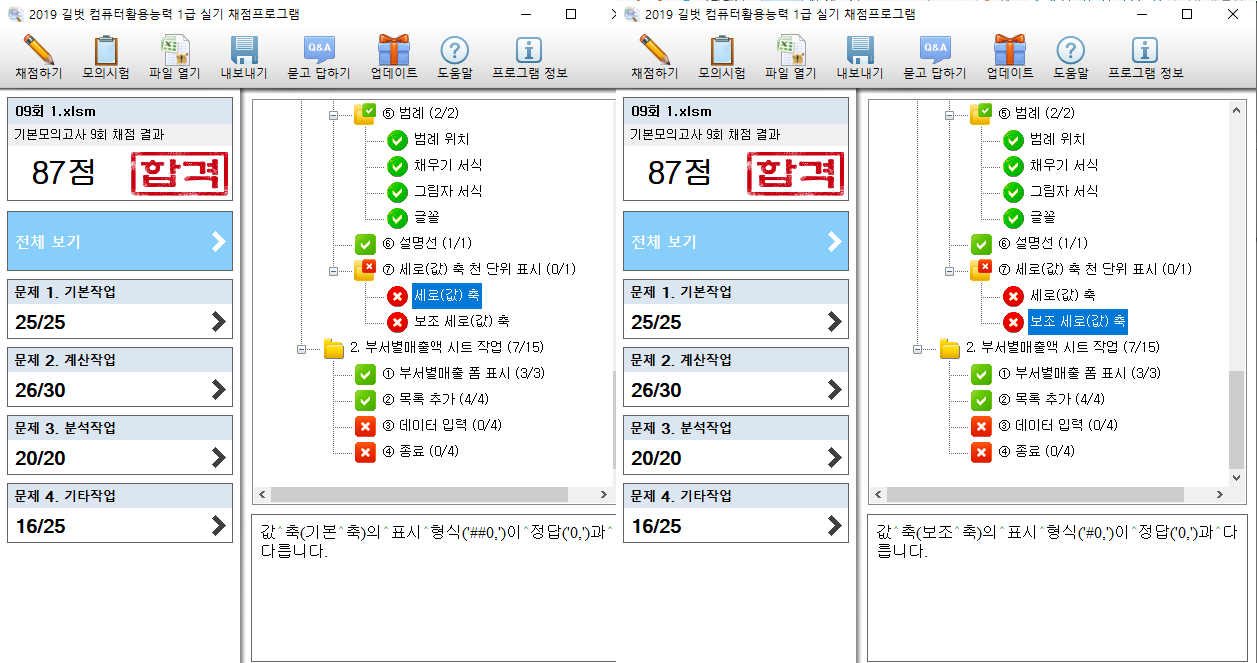This screenshot has height=663, width=1257.
Task: Click horizontal scrollbar right arrow in right window tree
Action: coord(1219,495)
